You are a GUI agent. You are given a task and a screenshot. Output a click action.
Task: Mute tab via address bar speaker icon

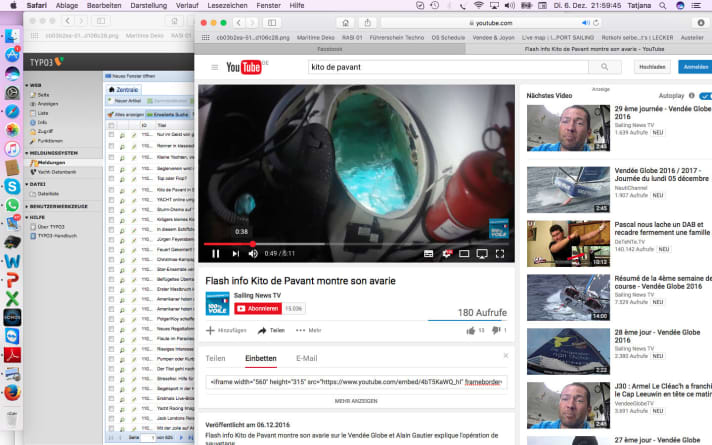click(585, 23)
